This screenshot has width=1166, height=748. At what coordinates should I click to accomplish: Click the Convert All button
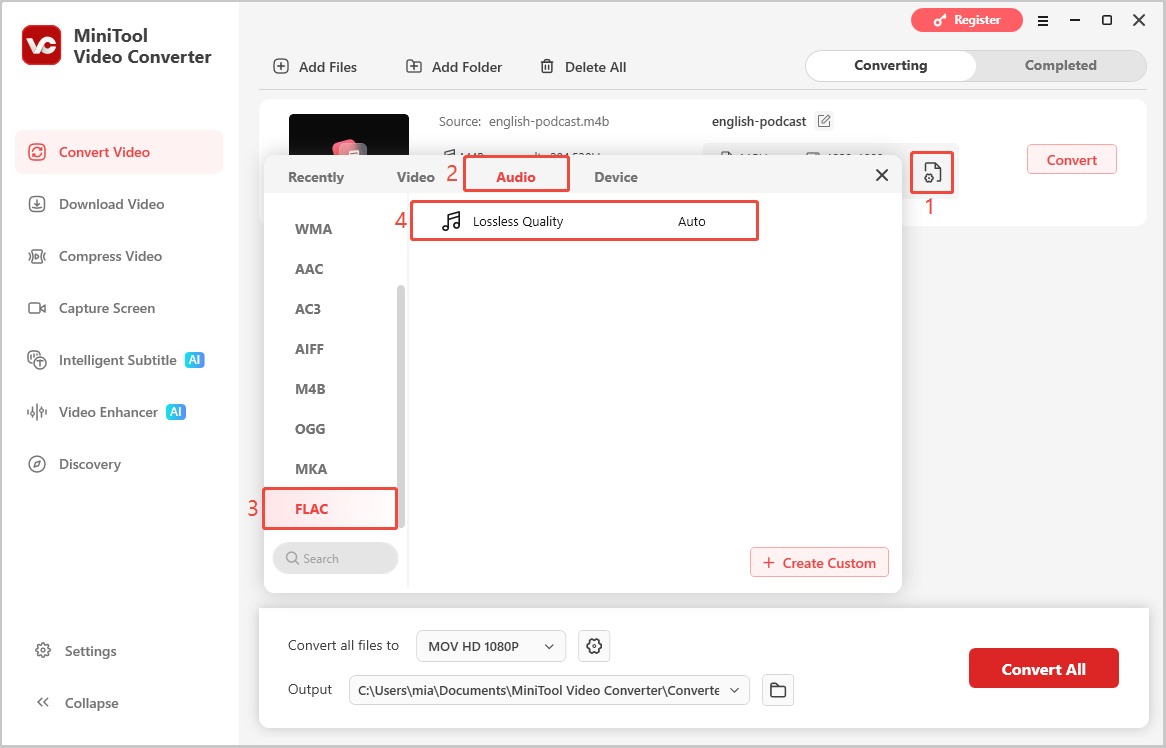click(x=1043, y=668)
